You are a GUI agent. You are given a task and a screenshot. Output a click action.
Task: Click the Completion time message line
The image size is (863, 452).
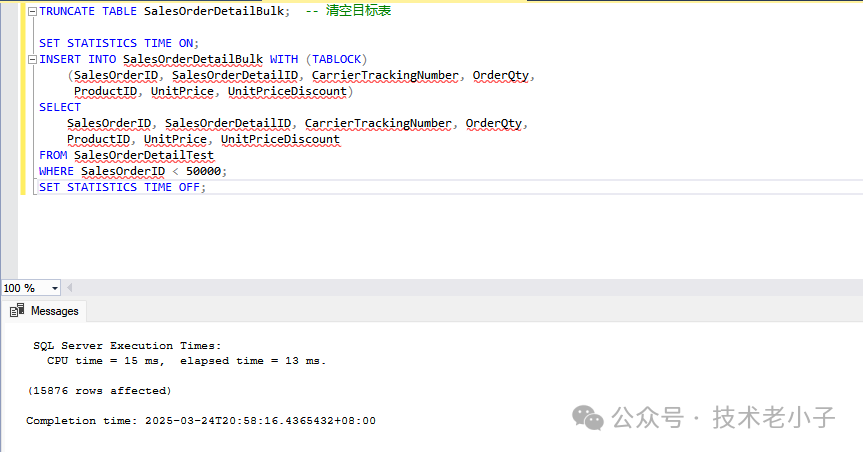200,420
